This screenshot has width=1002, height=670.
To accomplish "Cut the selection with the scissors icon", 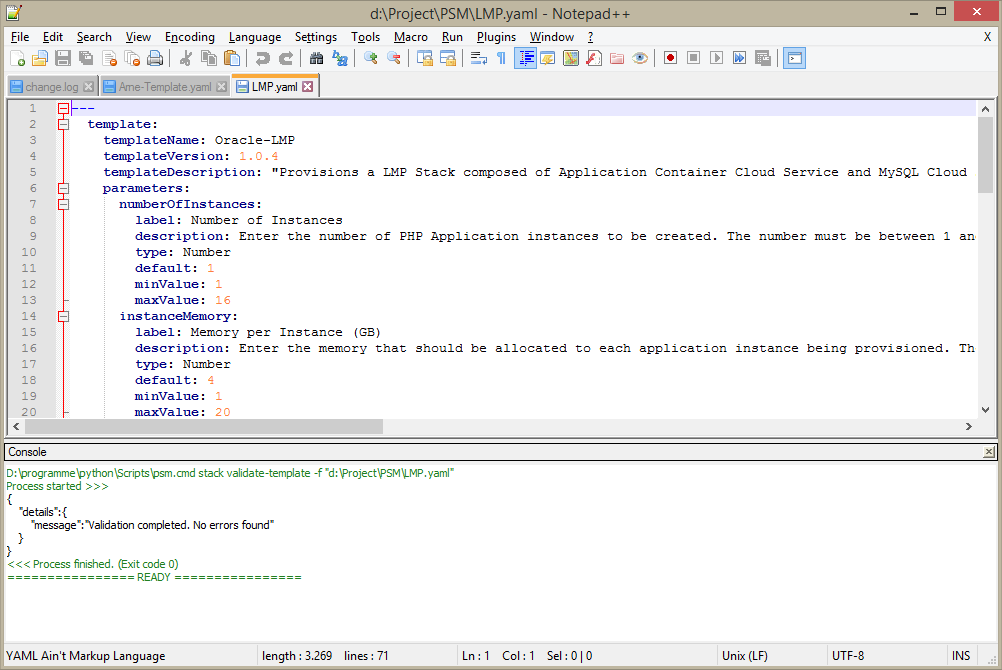I will [185, 59].
